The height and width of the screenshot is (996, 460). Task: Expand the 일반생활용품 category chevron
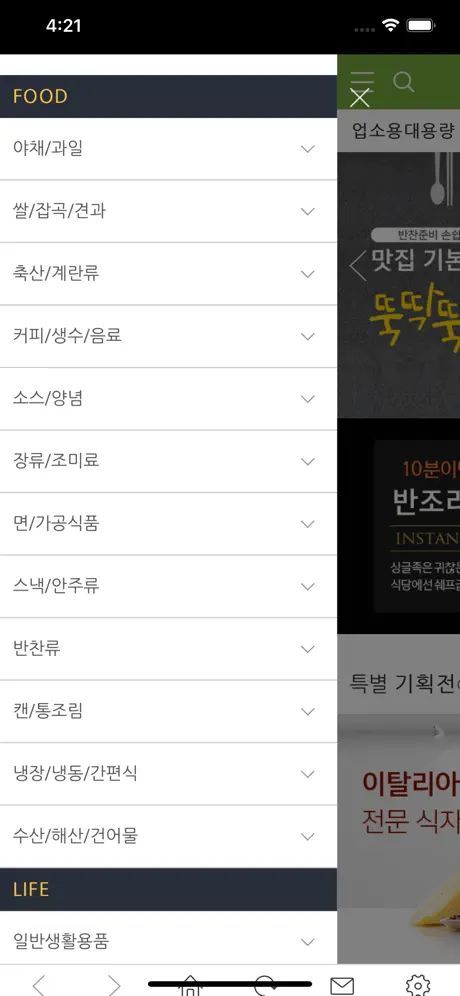pyautogui.click(x=308, y=942)
